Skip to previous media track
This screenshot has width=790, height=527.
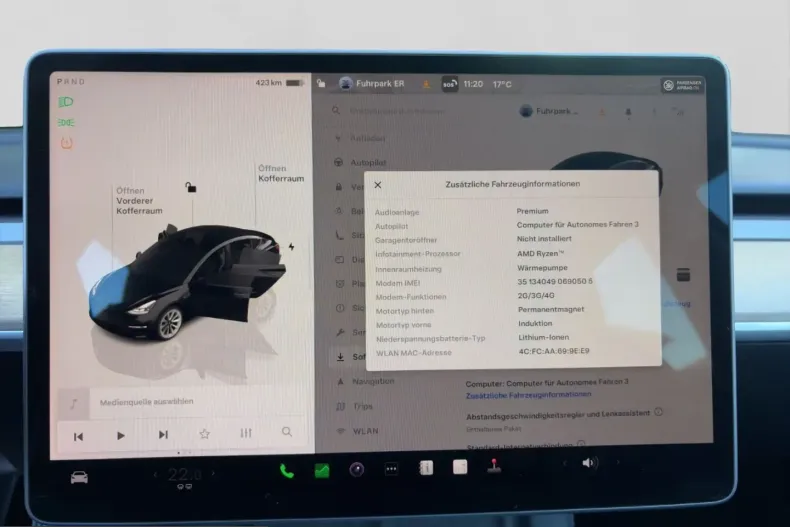(78, 436)
